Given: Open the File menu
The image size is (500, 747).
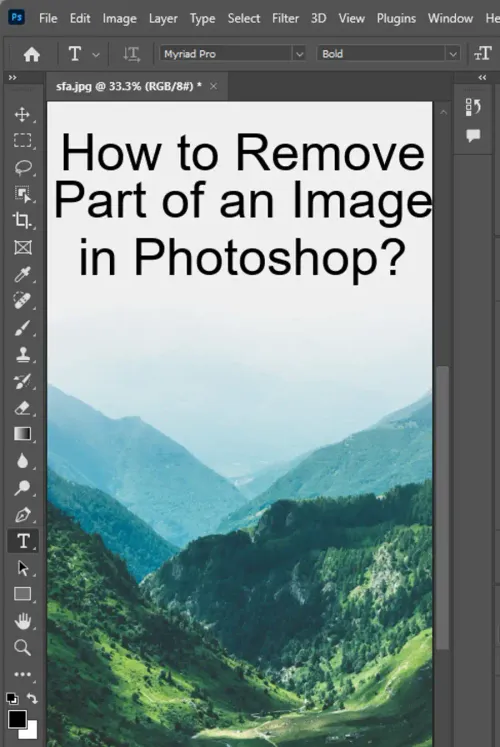Looking at the screenshot, I should (48, 18).
